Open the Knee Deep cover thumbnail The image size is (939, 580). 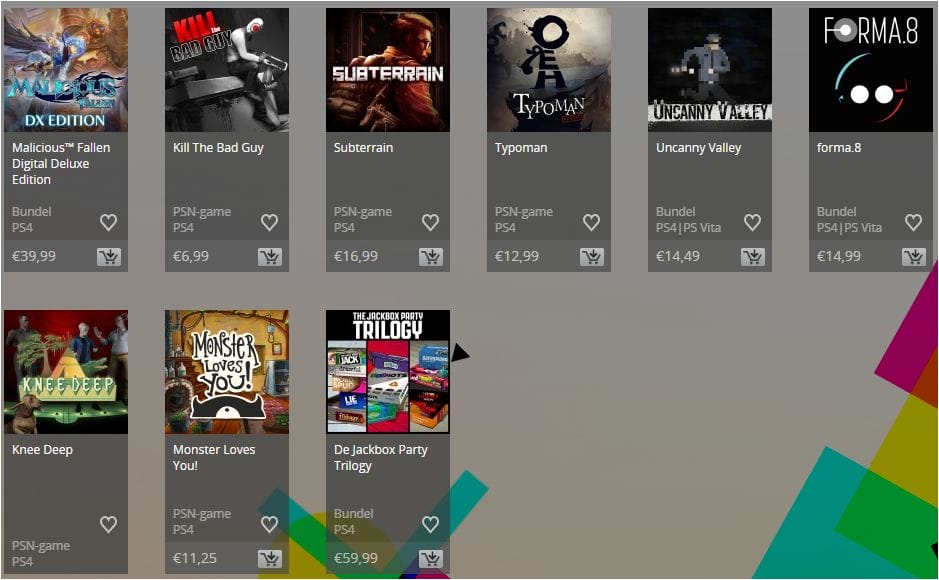[x=66, y=372]
